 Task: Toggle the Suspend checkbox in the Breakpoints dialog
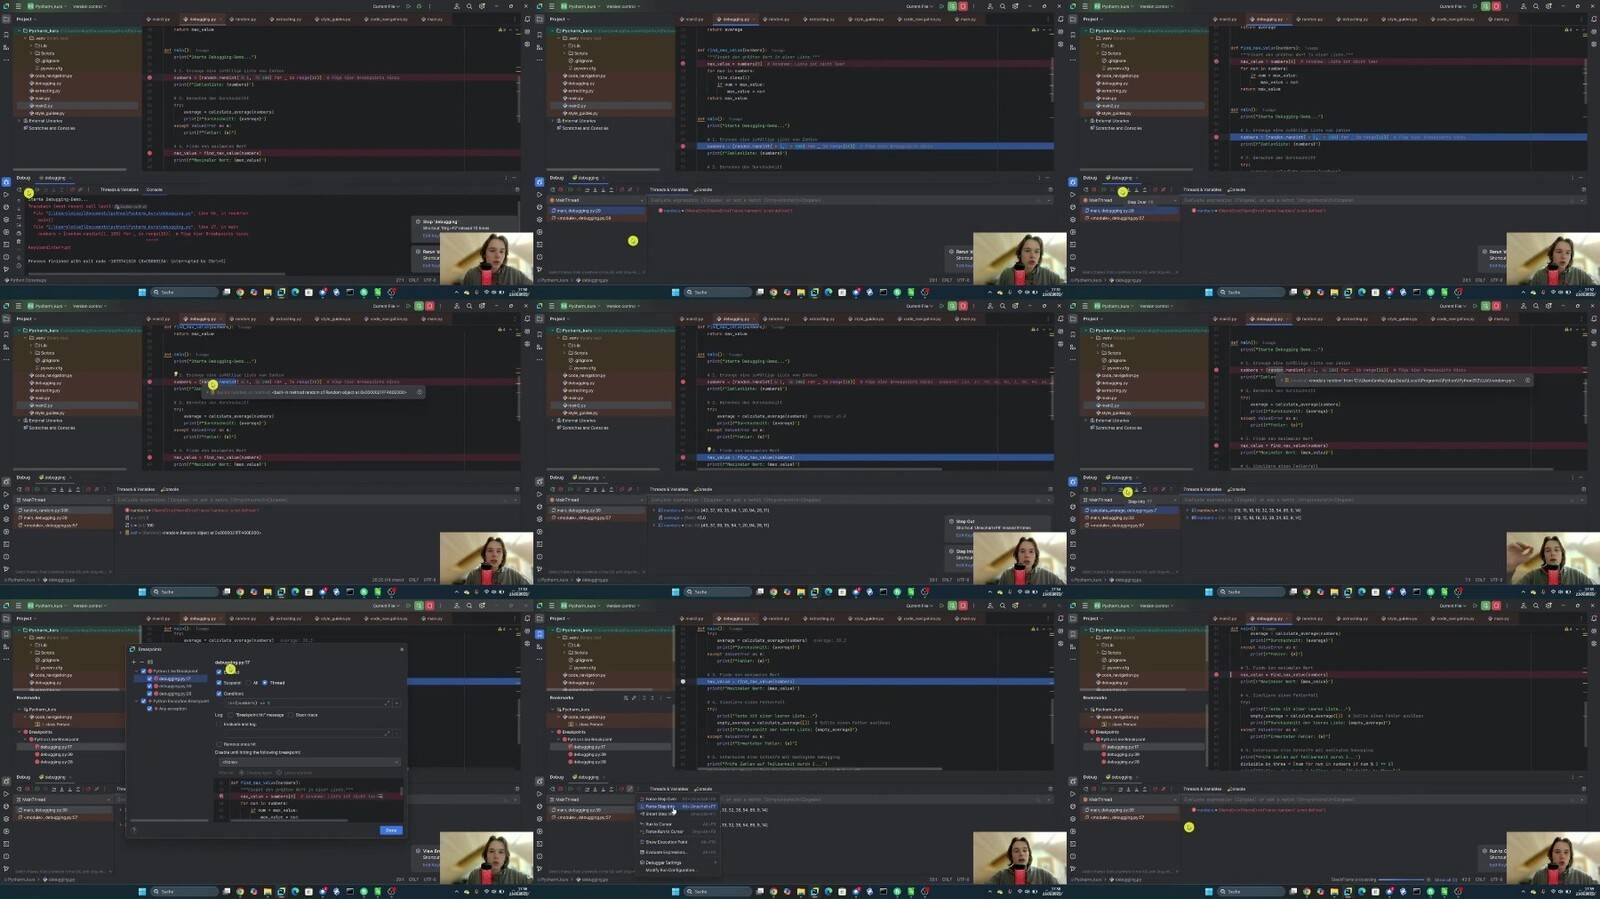point(219,683)
